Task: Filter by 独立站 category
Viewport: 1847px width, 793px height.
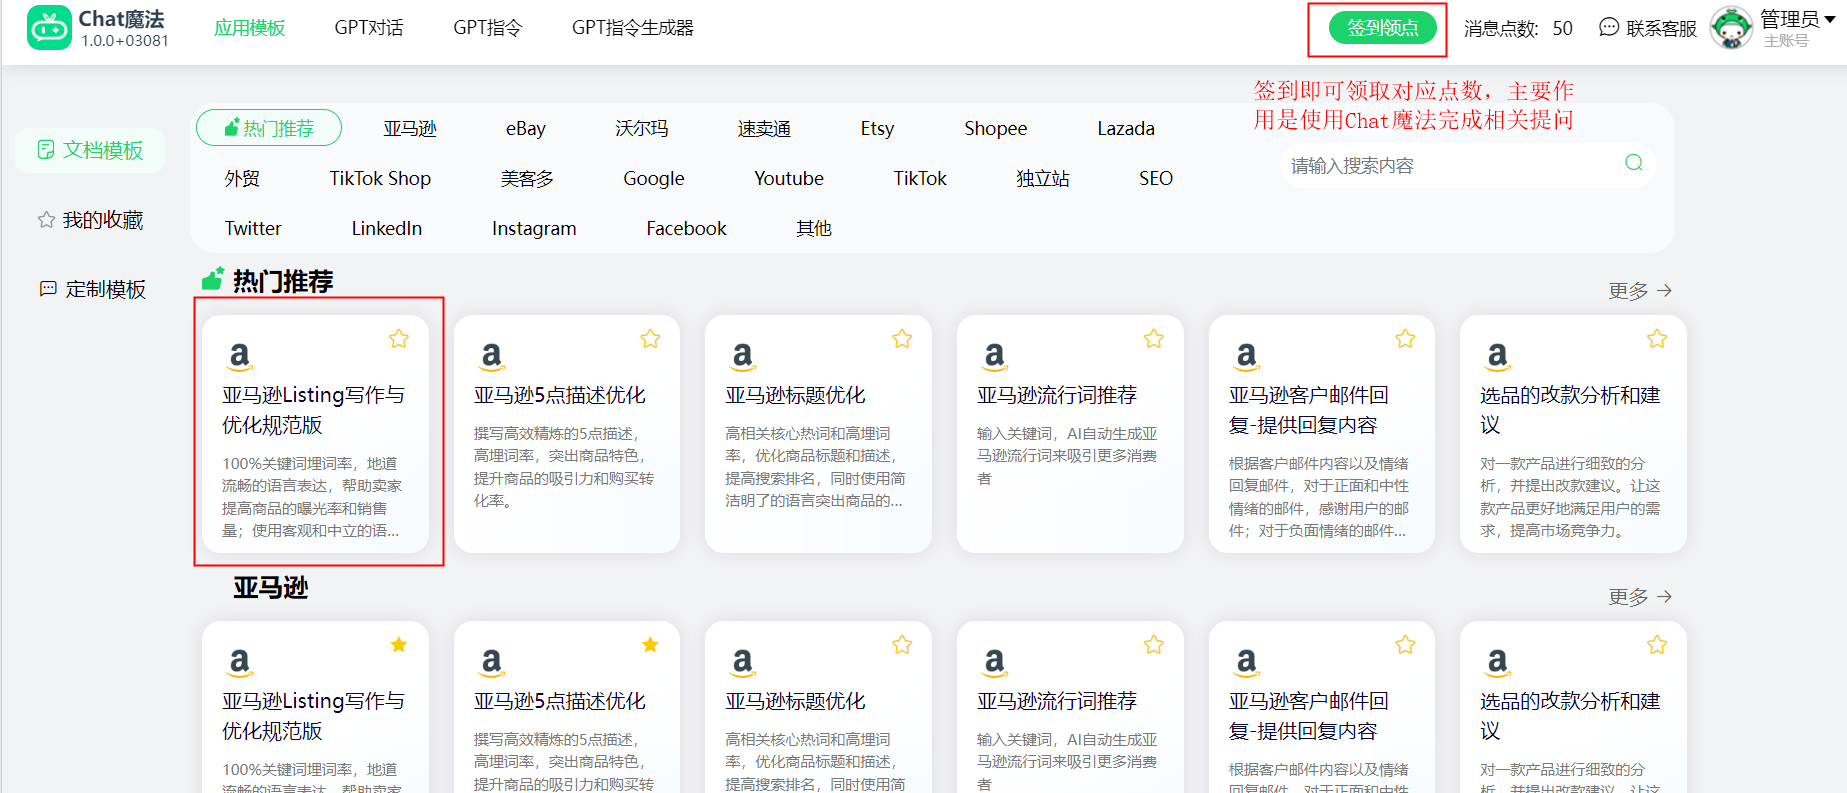Action: [x=1043, y=178]
